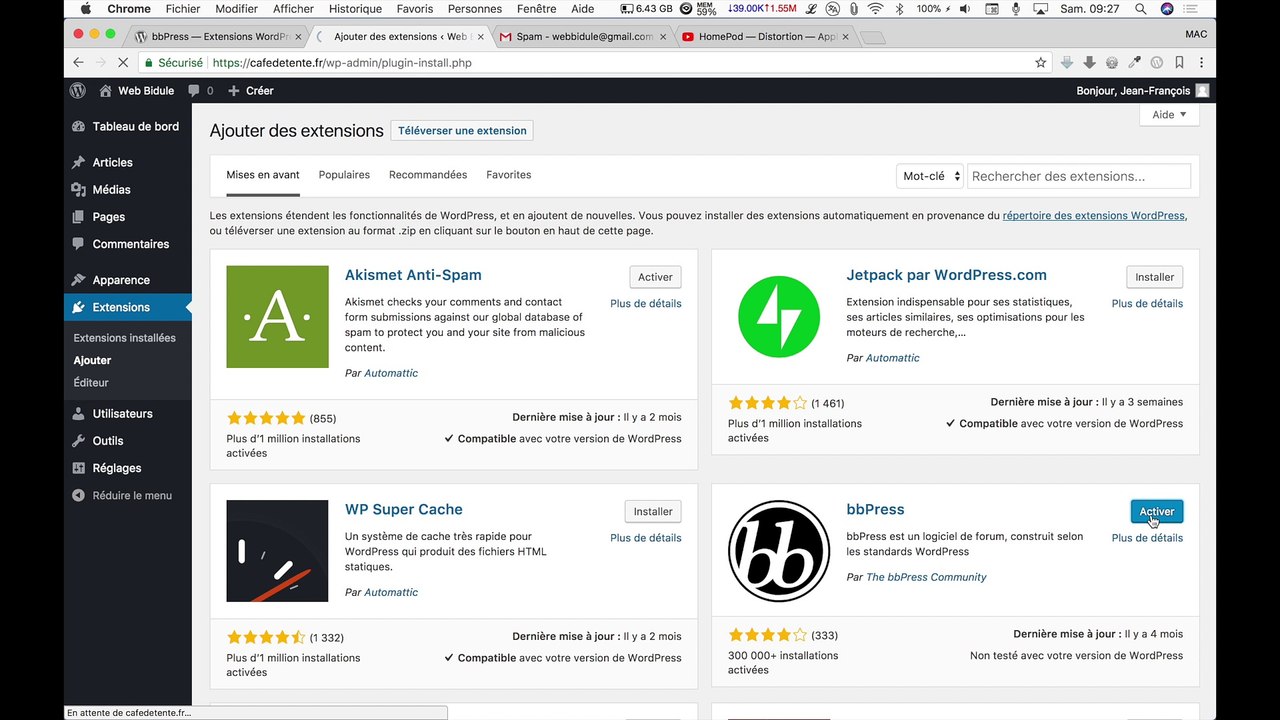Stop page loading with the X button
This screenshot has width=1280, height=720.
point(124,62)
